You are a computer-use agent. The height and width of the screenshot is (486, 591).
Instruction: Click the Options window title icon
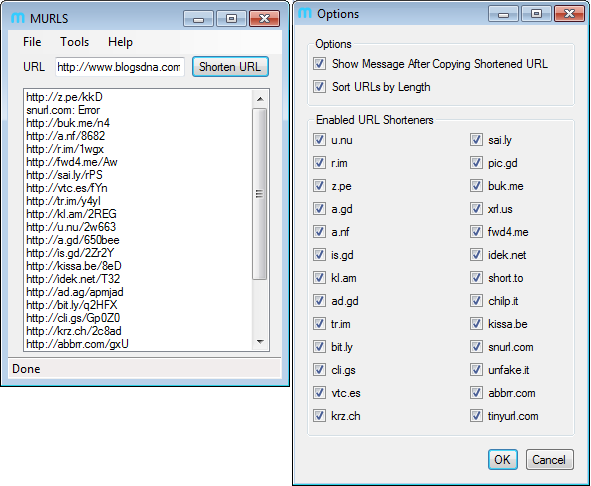pyautogui.click(x=305, y=13)
